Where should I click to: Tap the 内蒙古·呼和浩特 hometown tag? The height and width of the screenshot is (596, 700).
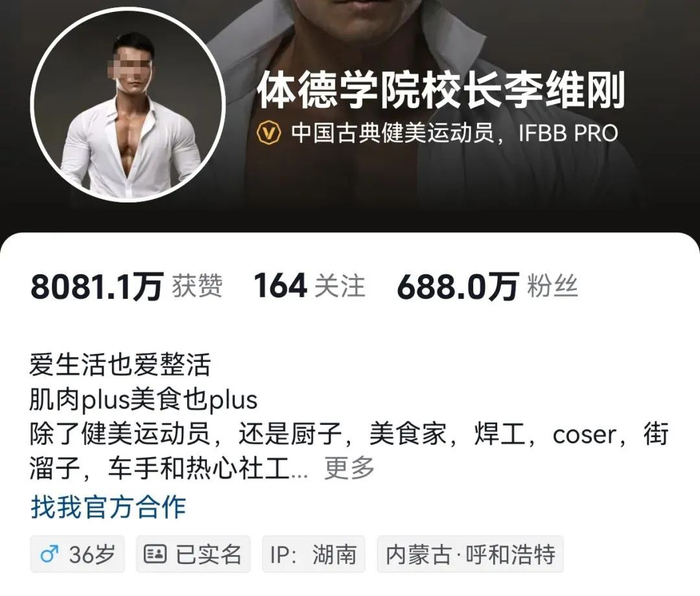(470, 554)
